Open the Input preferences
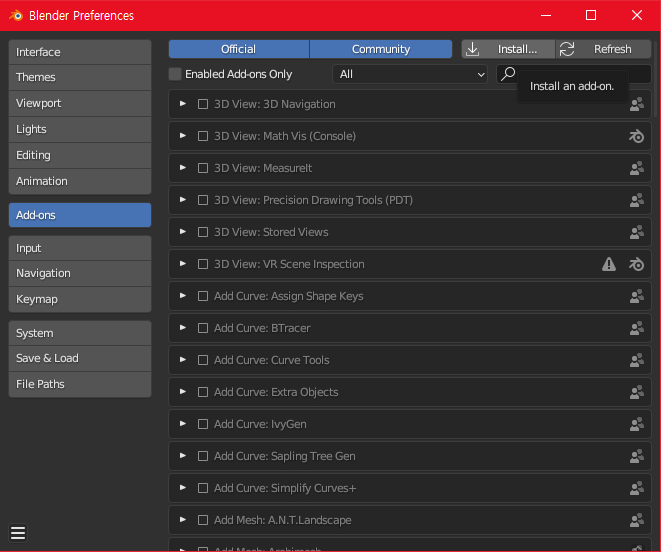Viewport: 661px width, 552px height. [80, 248]
